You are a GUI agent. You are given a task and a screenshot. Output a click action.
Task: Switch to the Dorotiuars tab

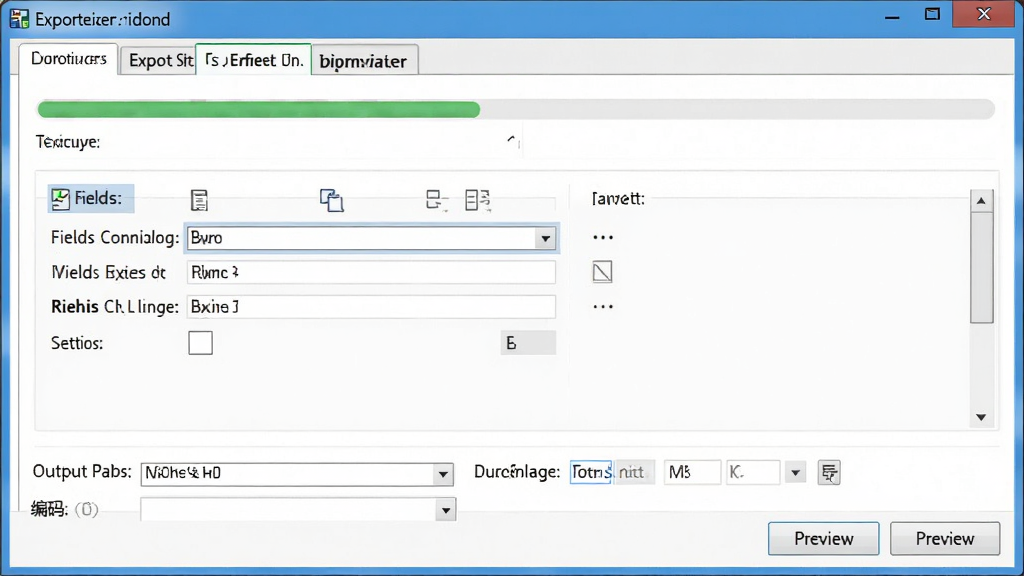pyautogui.click(x=69, y=59)
